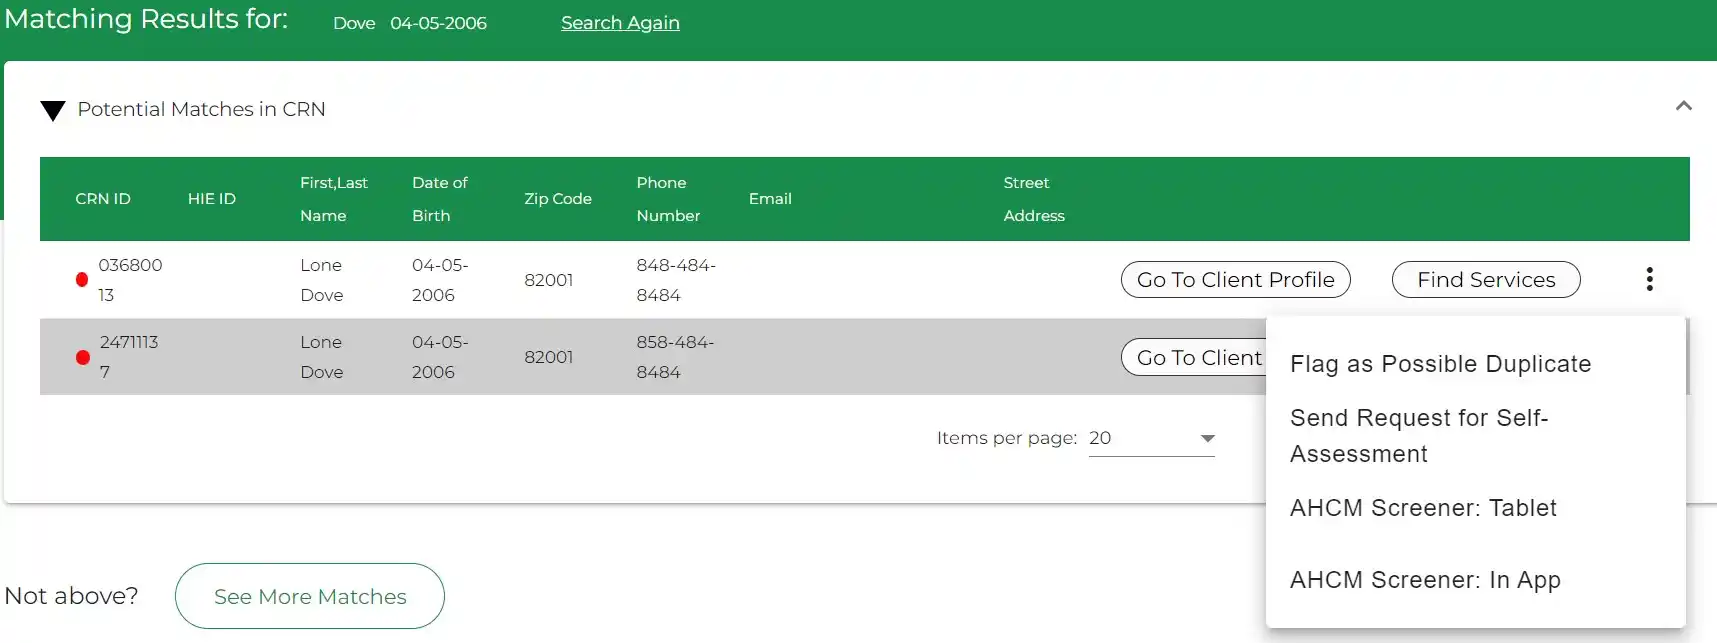
Task: Choose Send Request for Self-Assessment
Action: [x=1418, y=436]
